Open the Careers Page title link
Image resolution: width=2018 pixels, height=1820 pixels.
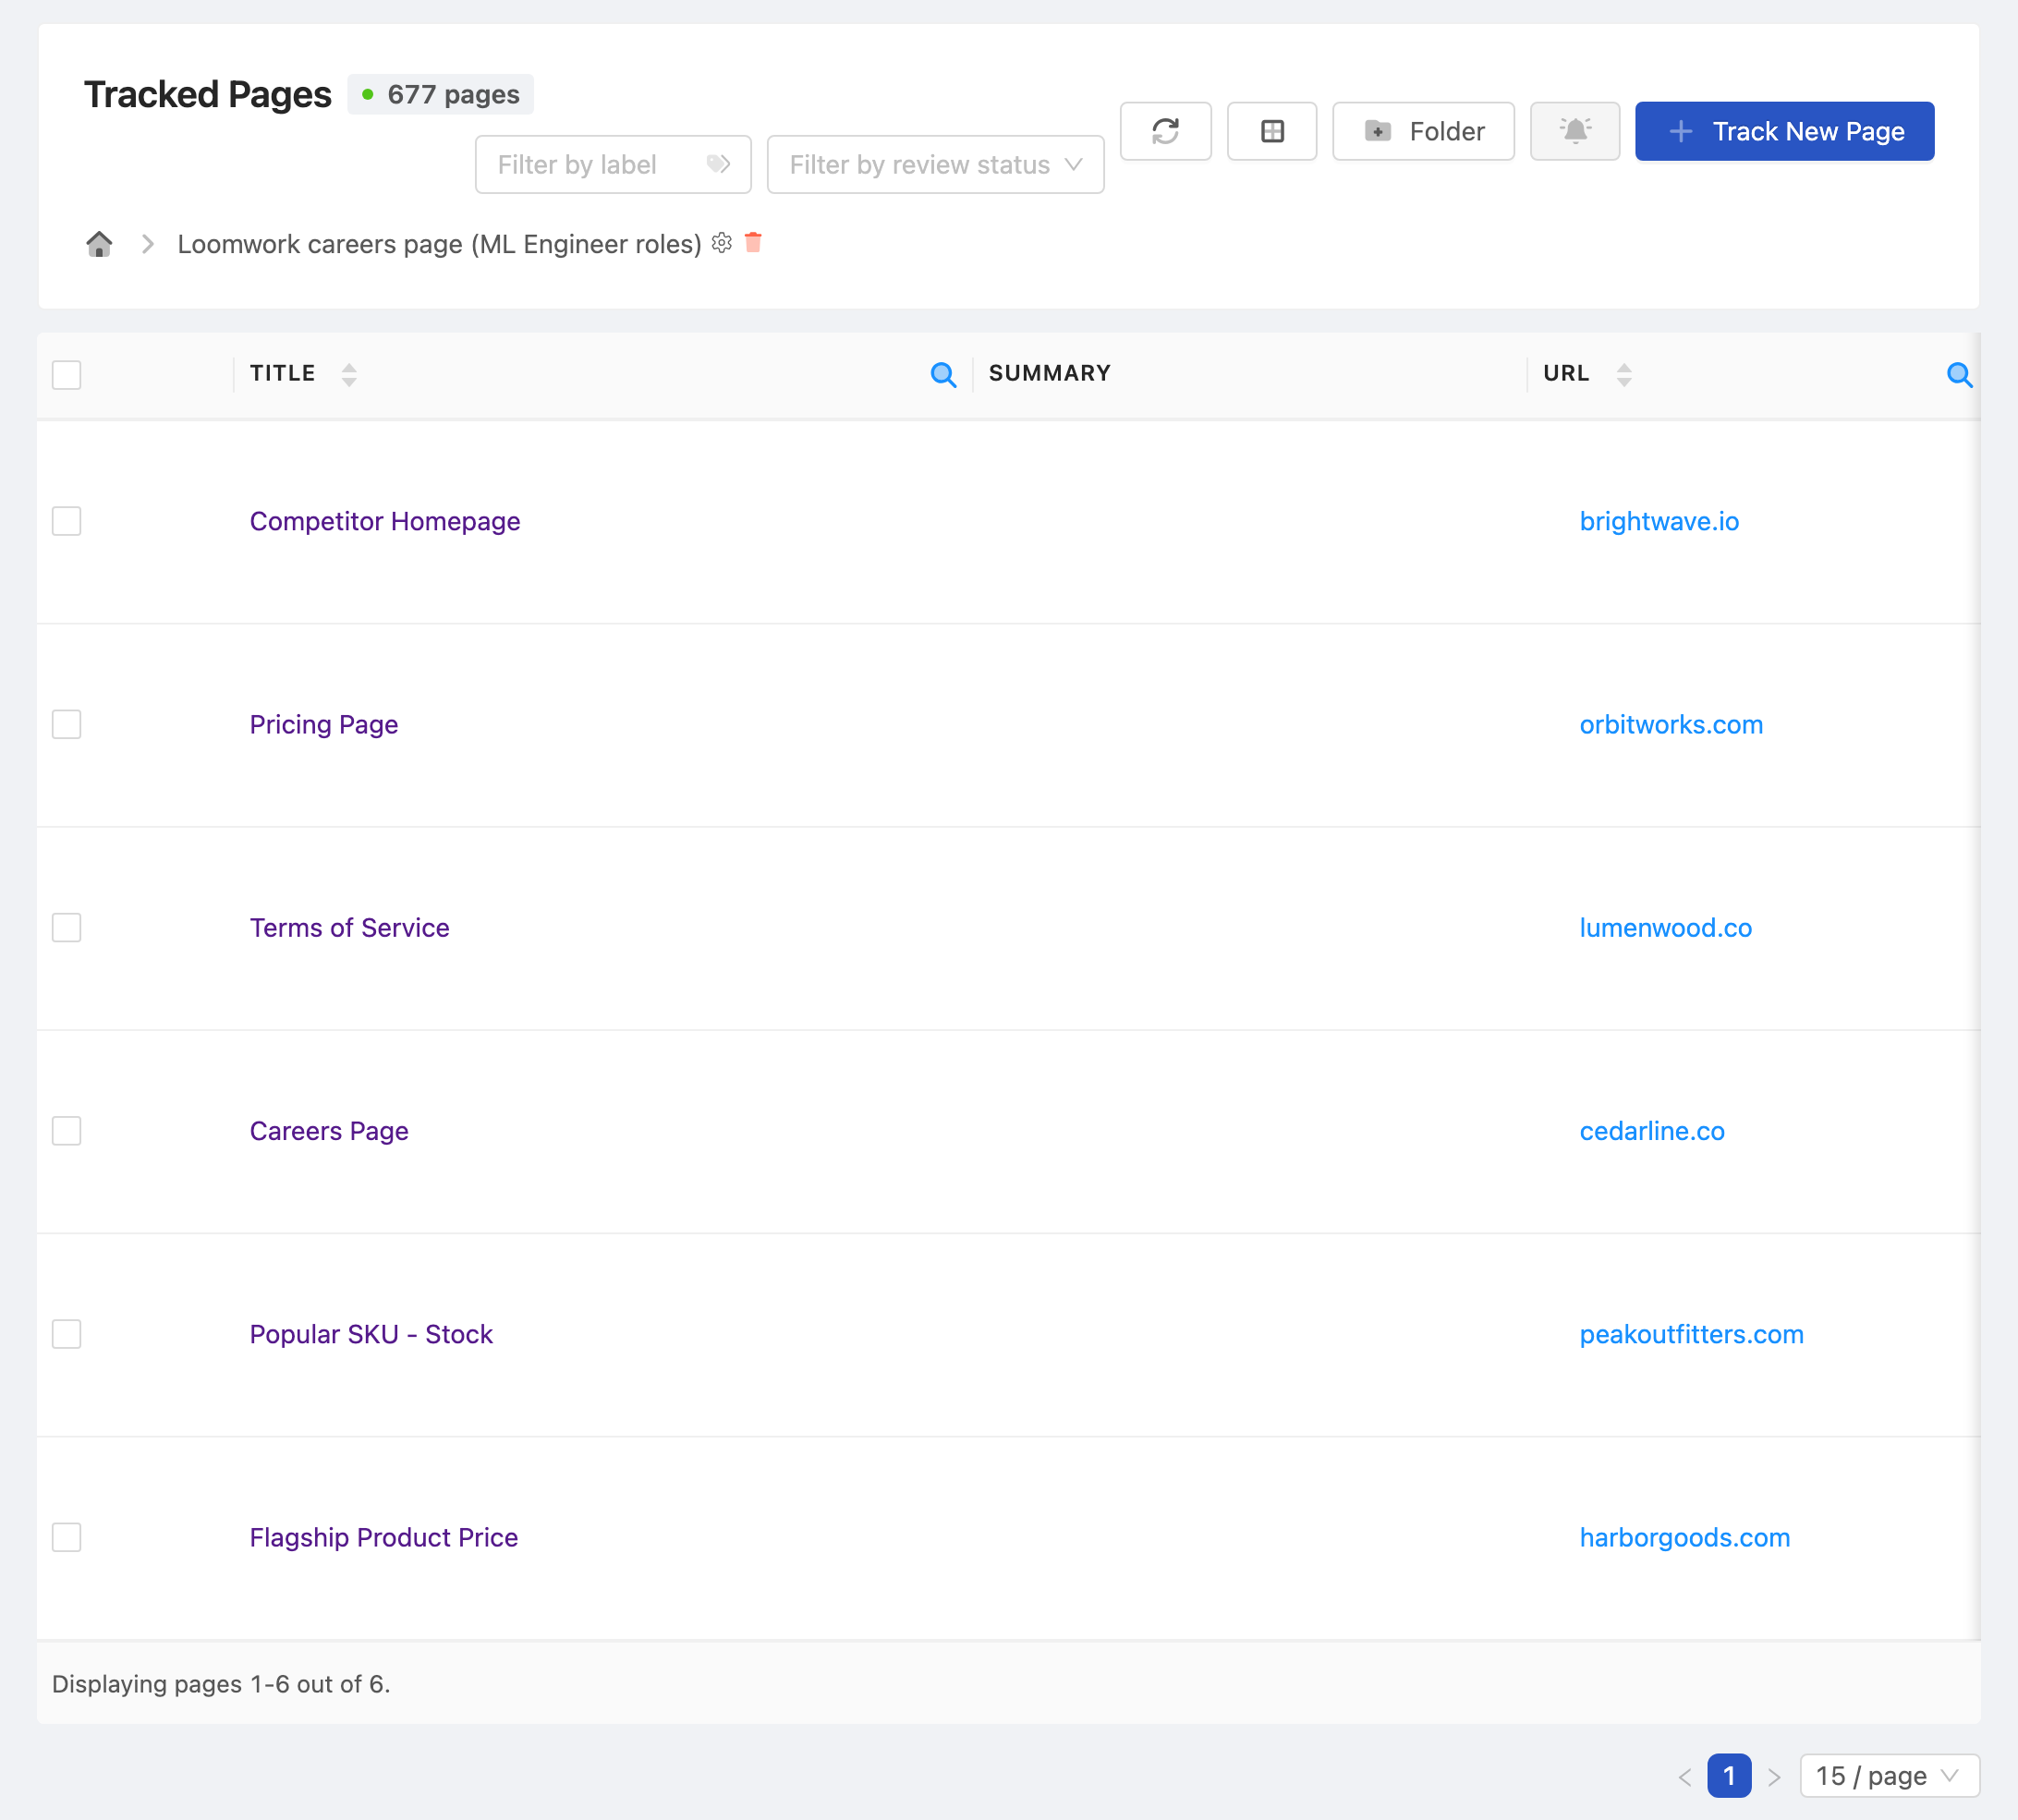pos(329,1131)
